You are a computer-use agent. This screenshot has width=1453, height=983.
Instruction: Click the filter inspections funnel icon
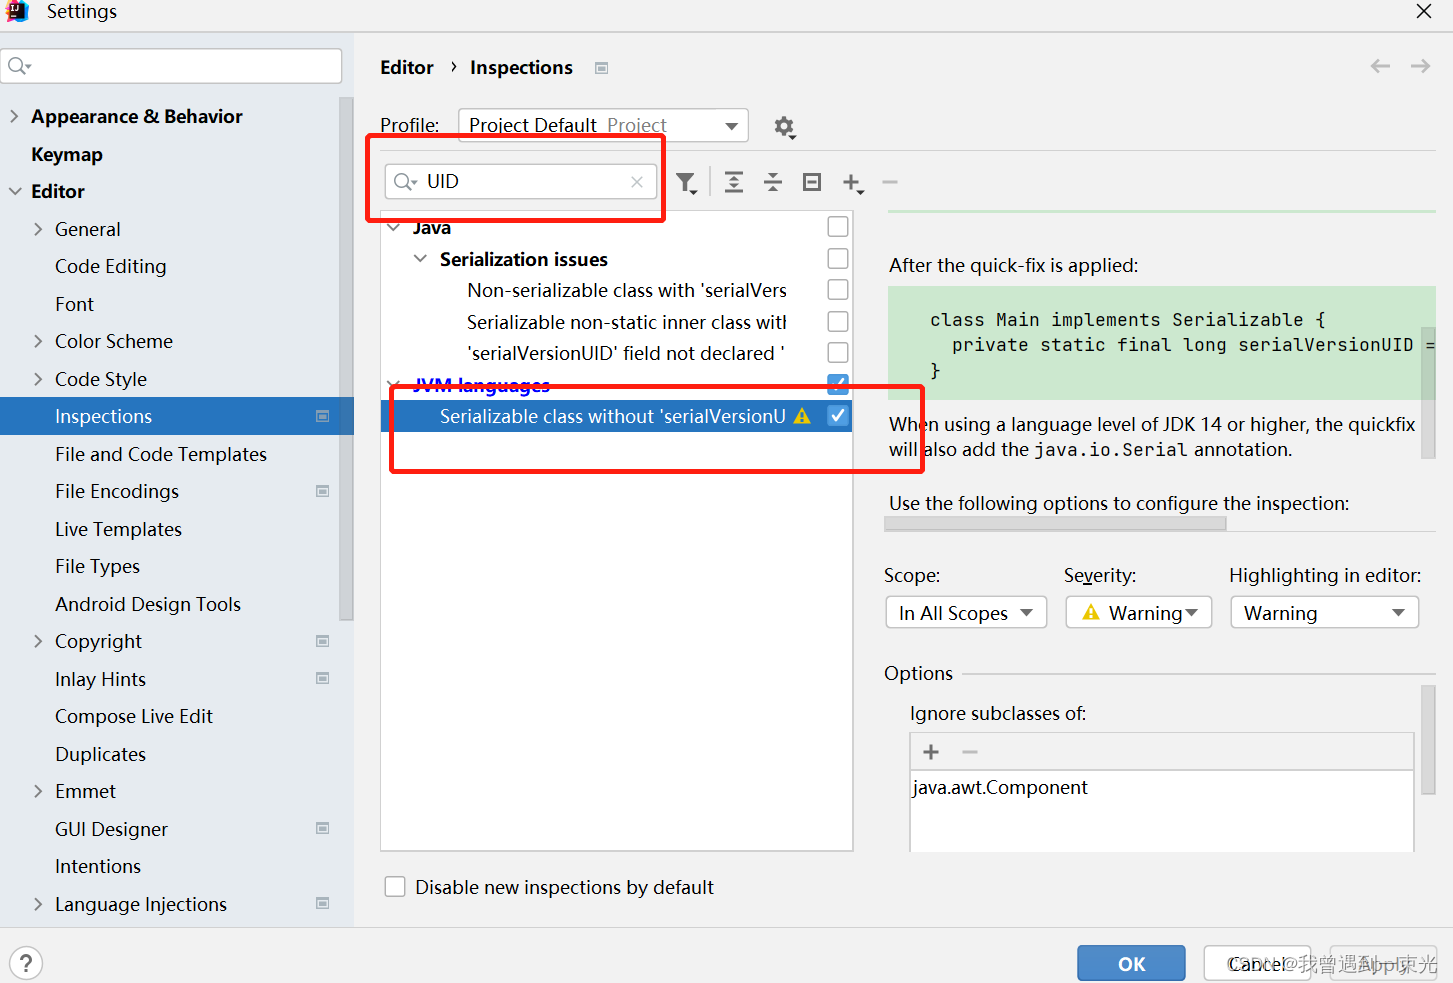point(686,182)
